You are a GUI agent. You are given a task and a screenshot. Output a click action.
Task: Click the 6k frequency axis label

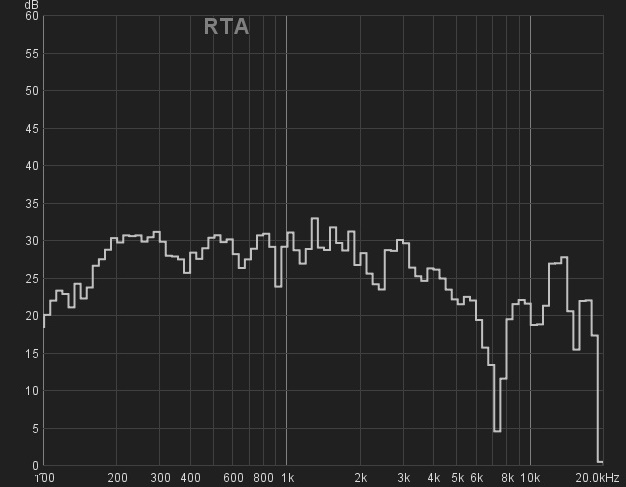pyautogui.click(x=477, y=478)
